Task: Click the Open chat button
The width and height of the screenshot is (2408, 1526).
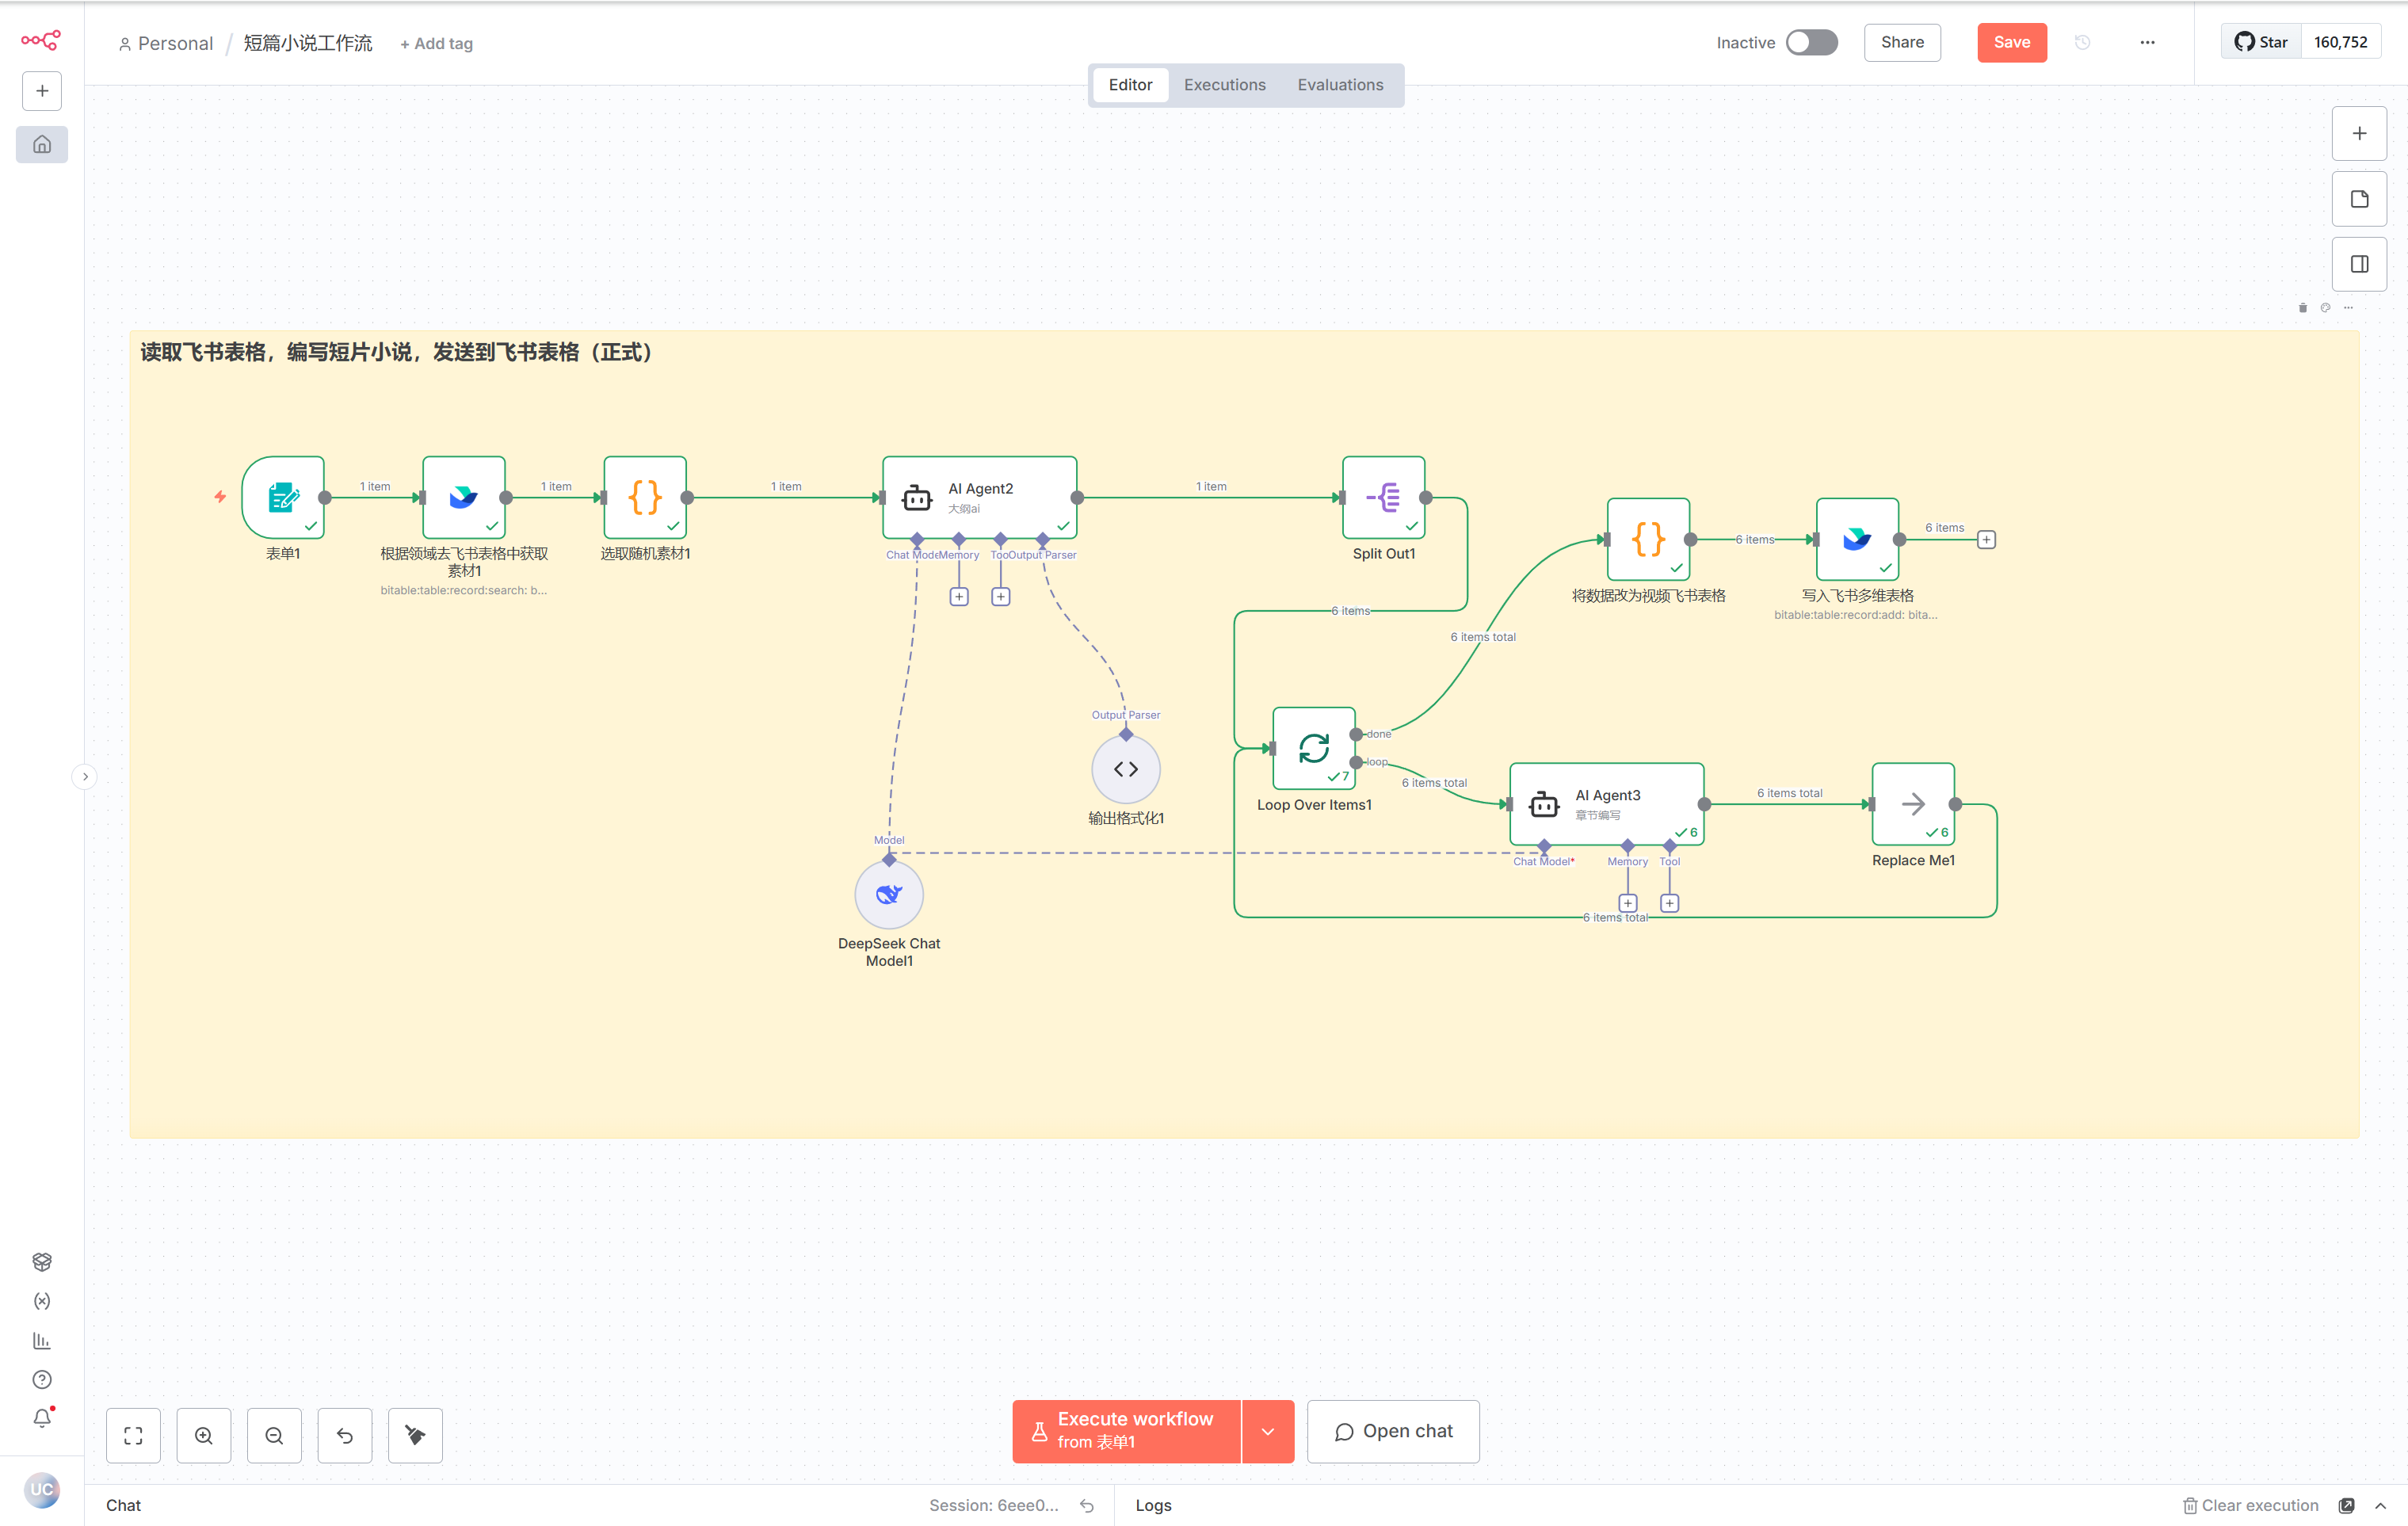Action: (1392, 1431)
